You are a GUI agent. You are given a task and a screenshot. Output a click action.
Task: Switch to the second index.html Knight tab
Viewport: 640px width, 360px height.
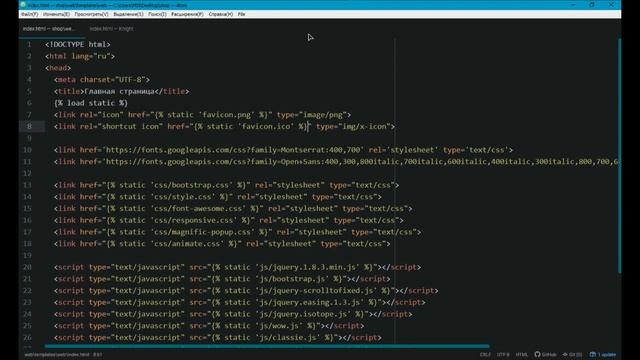[x=111, y=29]
